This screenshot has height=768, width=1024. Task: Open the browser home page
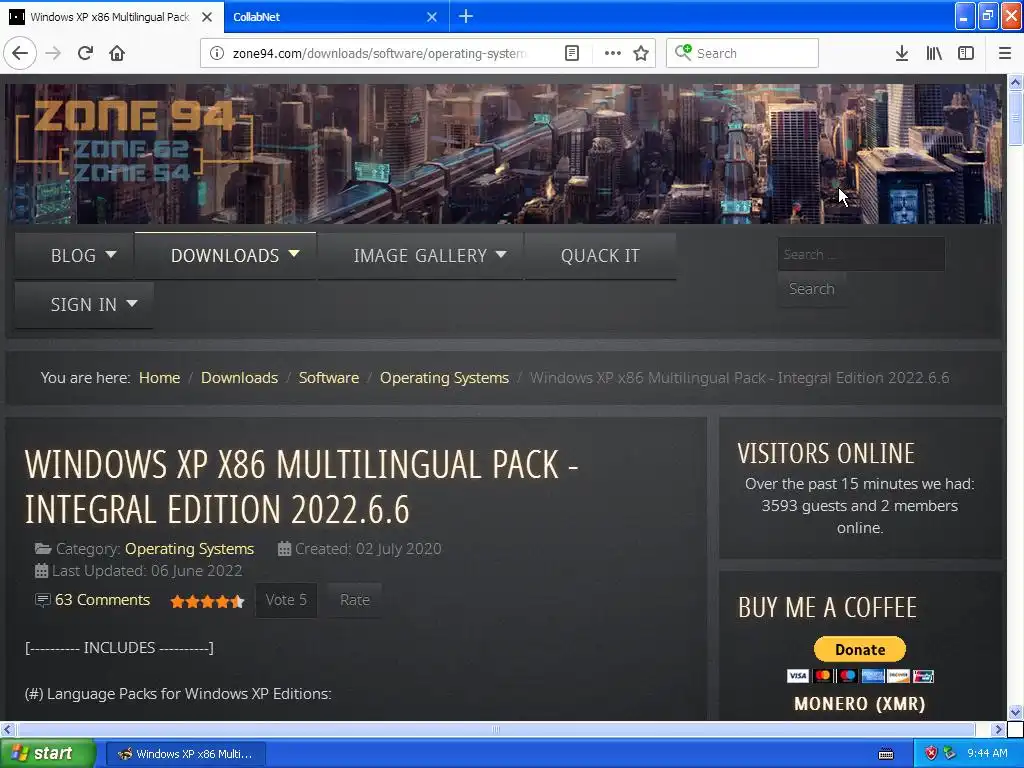tap(117, 53)
